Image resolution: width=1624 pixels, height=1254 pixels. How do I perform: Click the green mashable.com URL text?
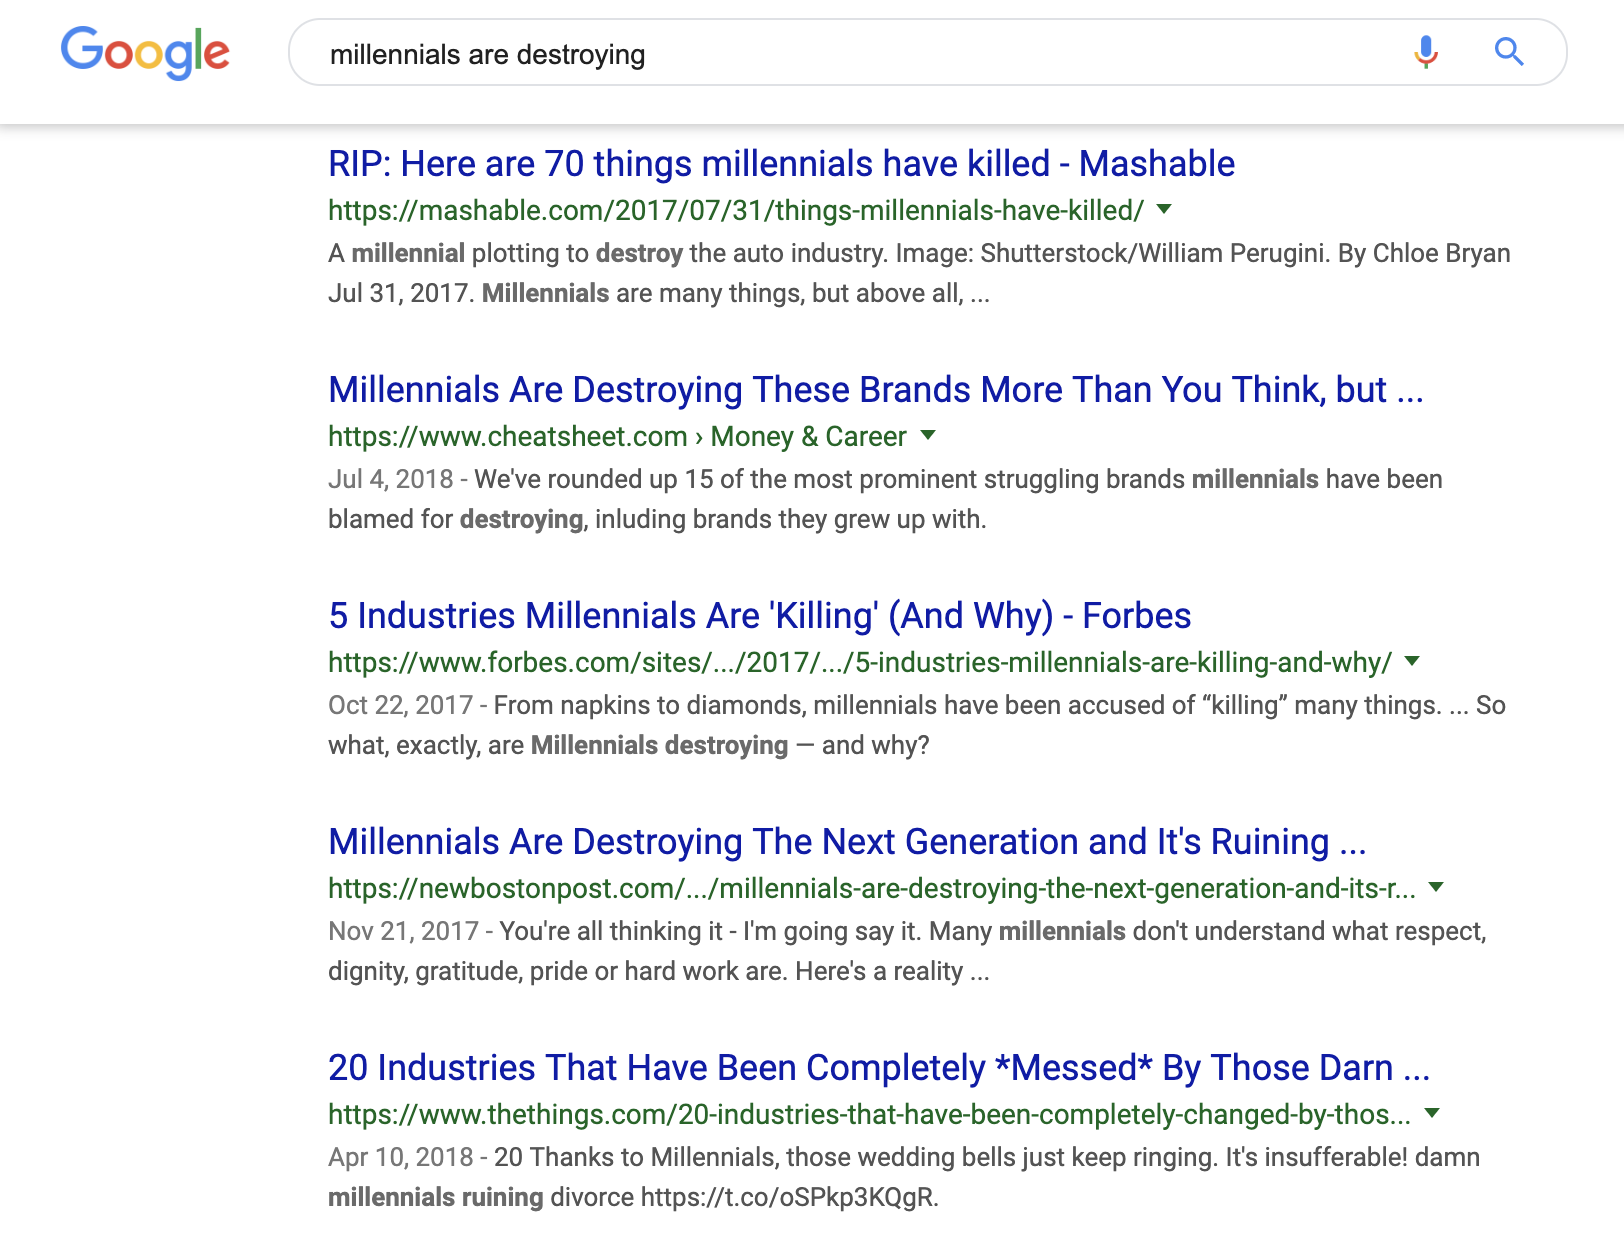[736, 210]
